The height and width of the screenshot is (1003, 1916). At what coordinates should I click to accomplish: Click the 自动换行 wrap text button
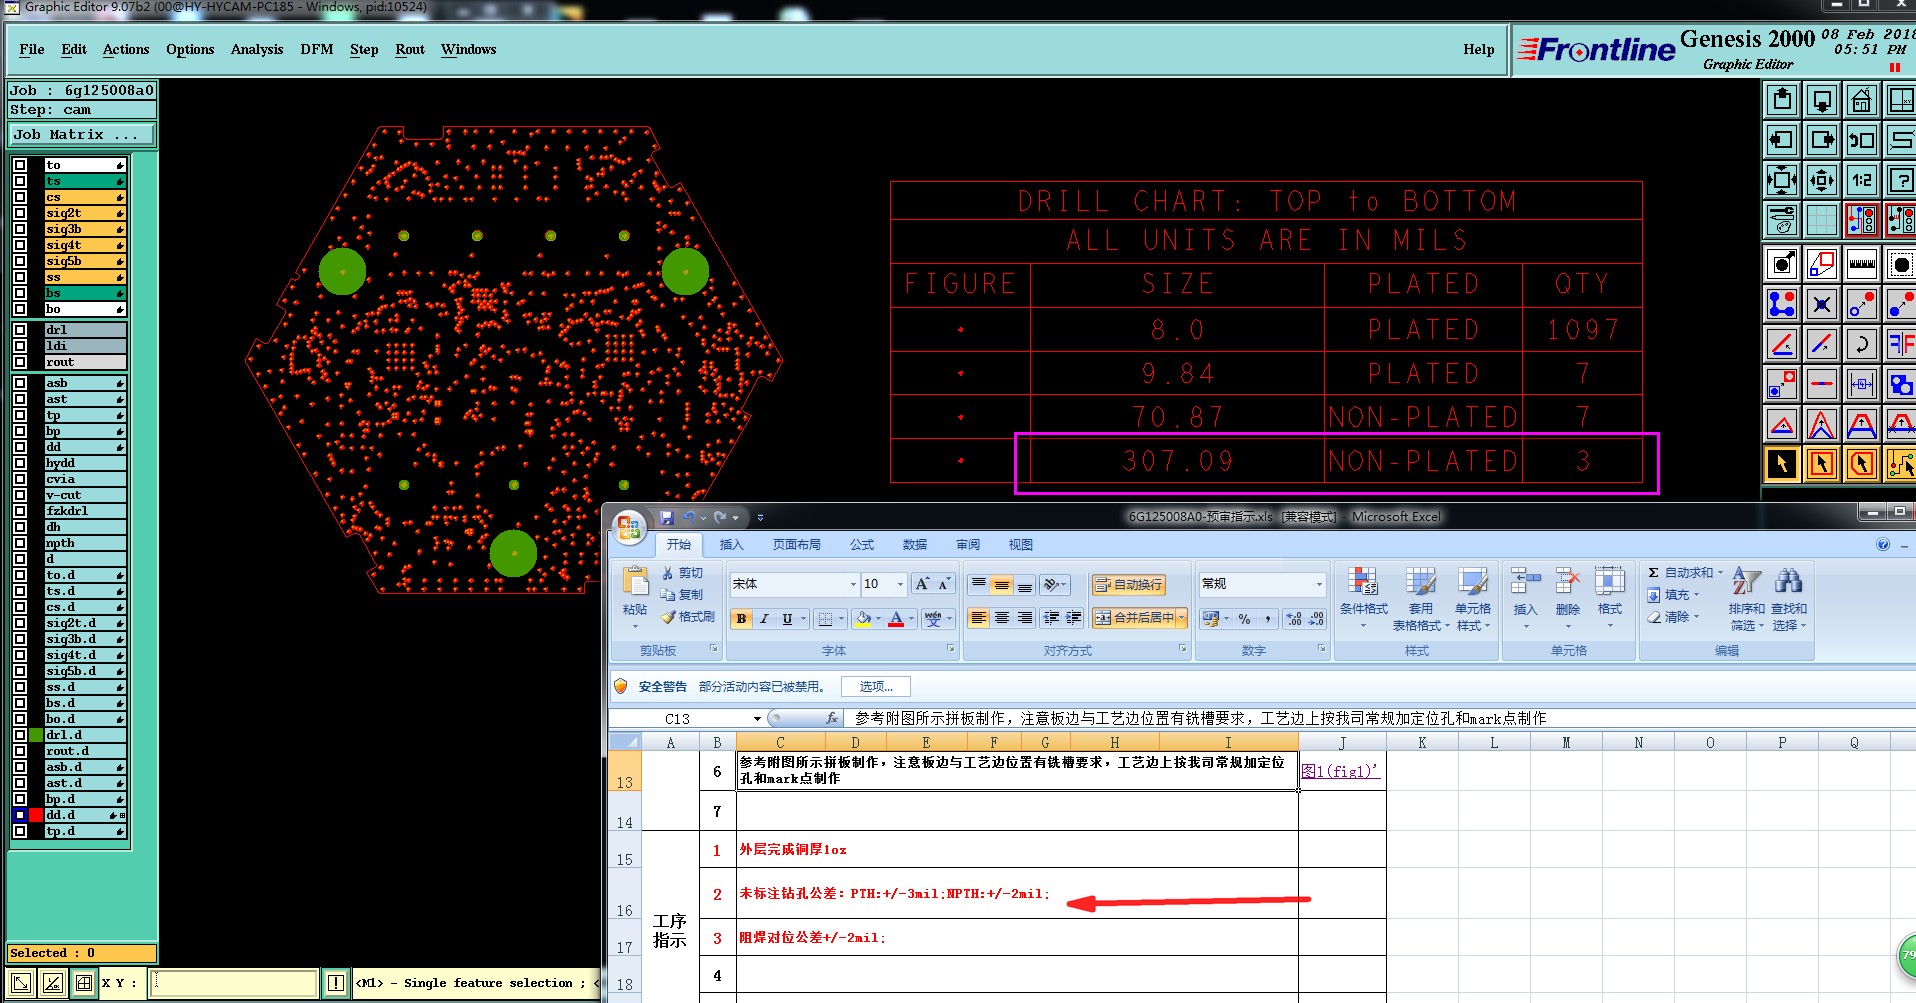pyautogui.click(x=1129, y=584)
